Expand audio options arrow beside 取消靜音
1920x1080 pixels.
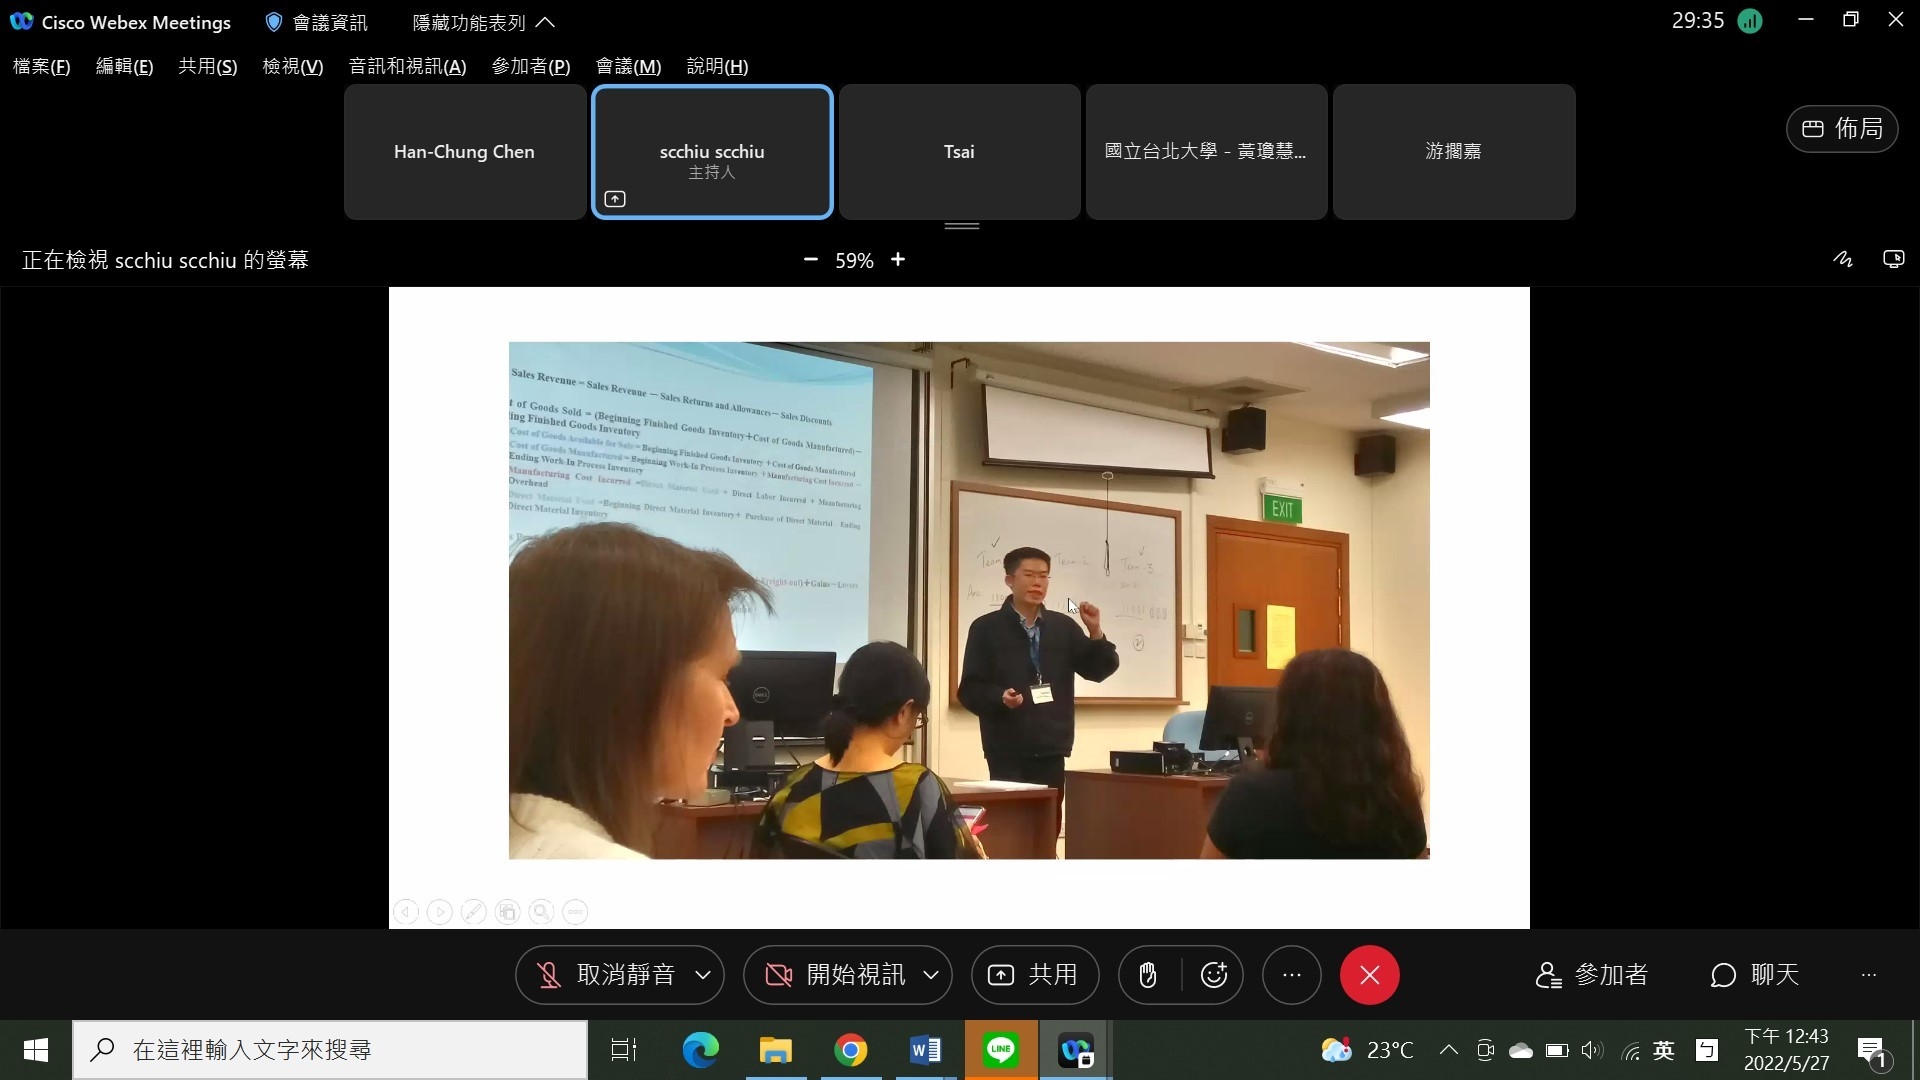click(703, 975)
